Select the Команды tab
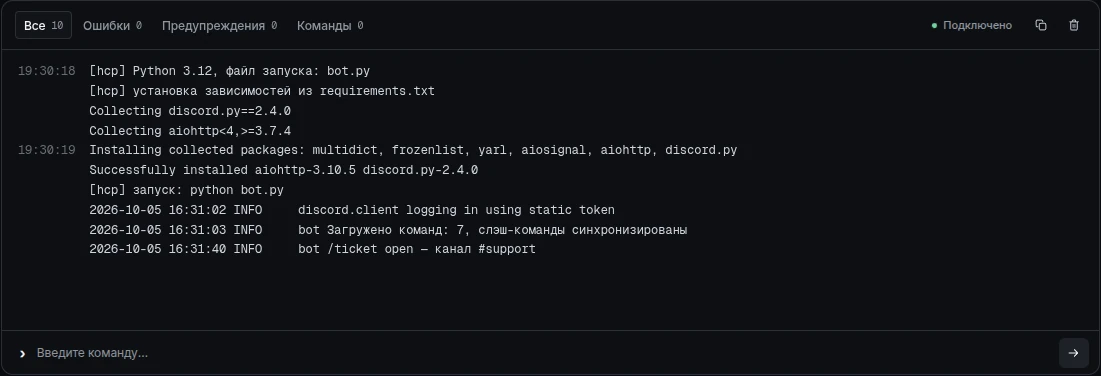This screenshot has height=376, width=1101. click(x=330, y=25)
